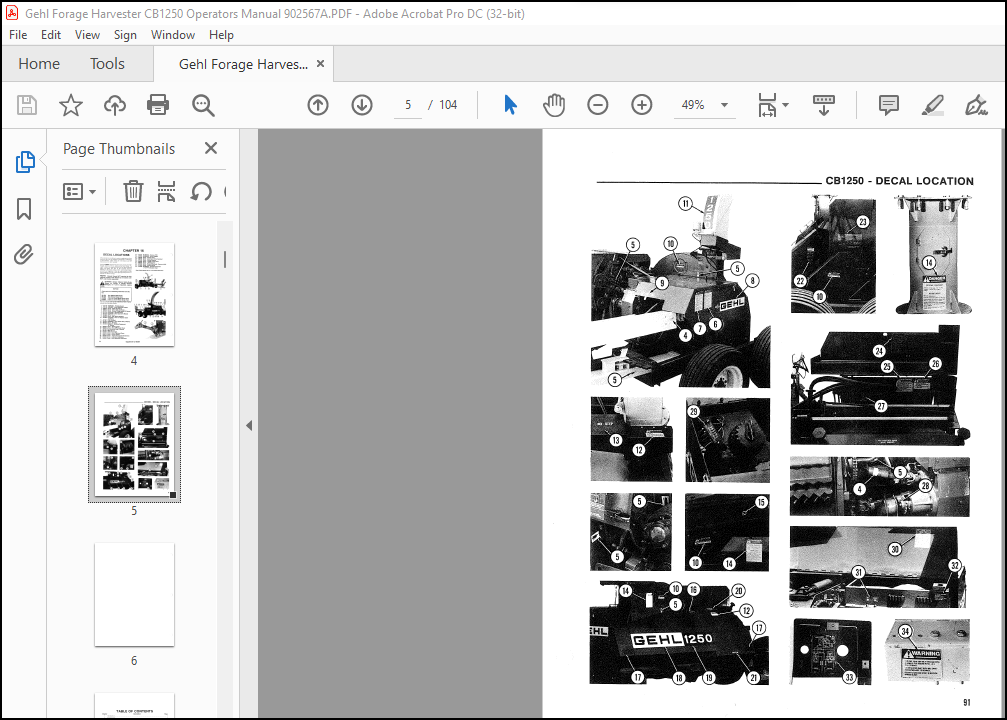
Task: Click the current page number field
Action: click(408, 105)
